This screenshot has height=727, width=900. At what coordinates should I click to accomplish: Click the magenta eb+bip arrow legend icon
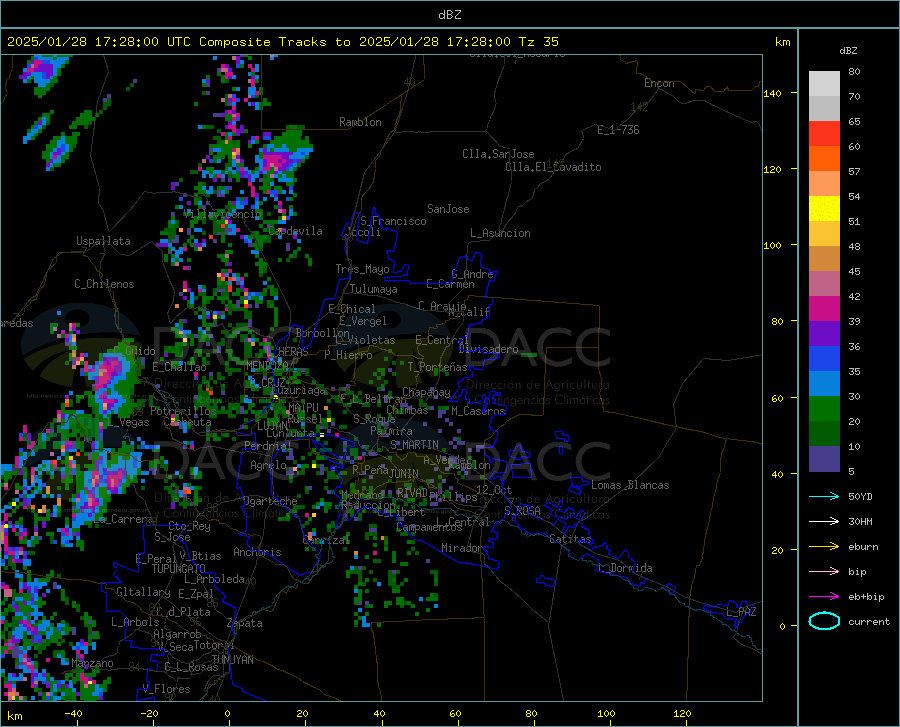pos(824,597)
